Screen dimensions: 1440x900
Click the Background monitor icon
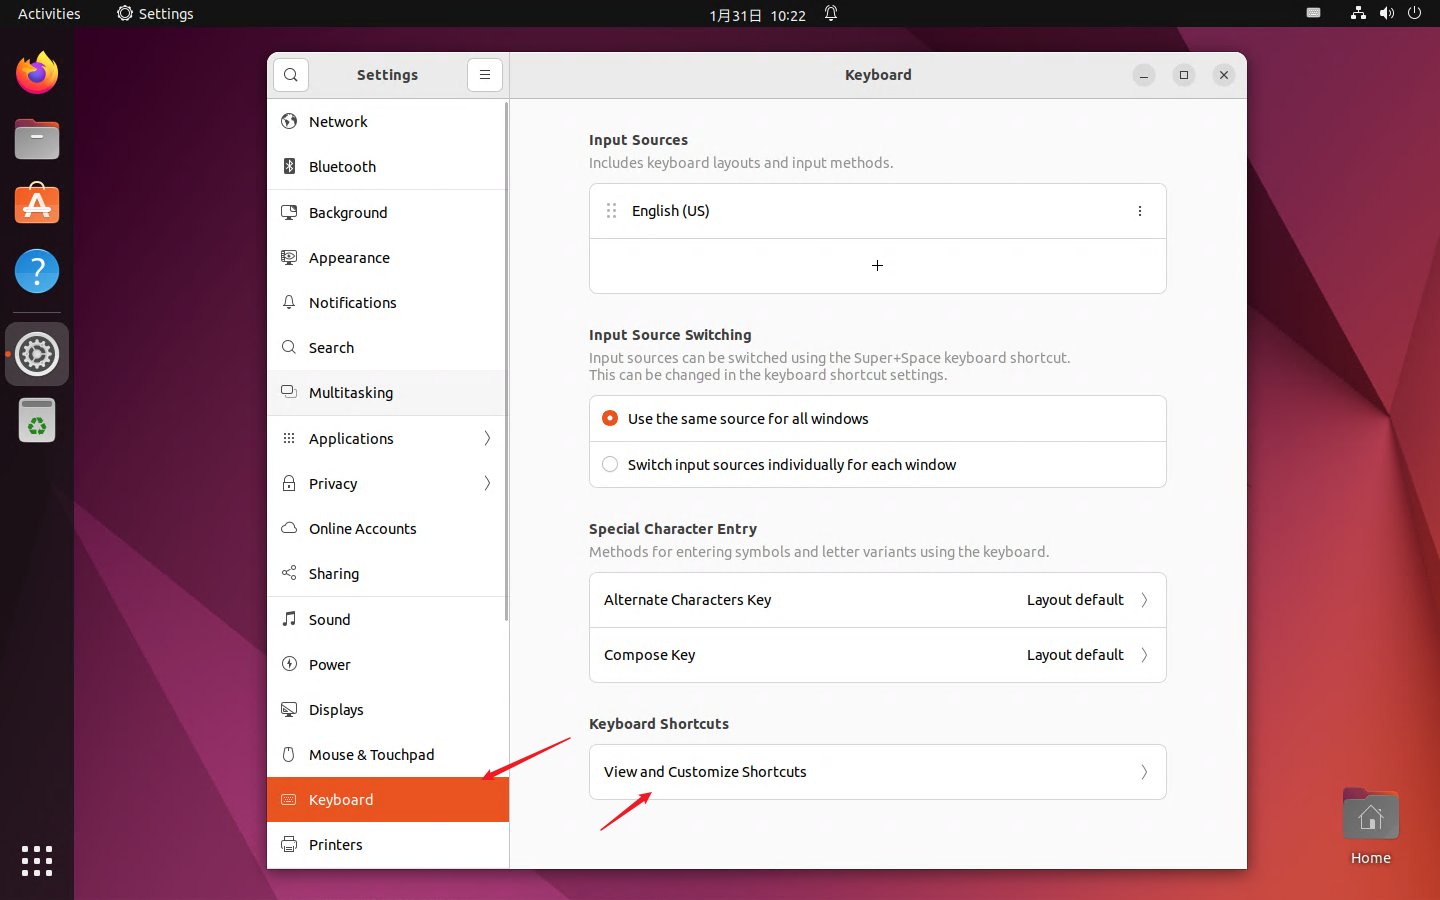click(x=289, y=212)
